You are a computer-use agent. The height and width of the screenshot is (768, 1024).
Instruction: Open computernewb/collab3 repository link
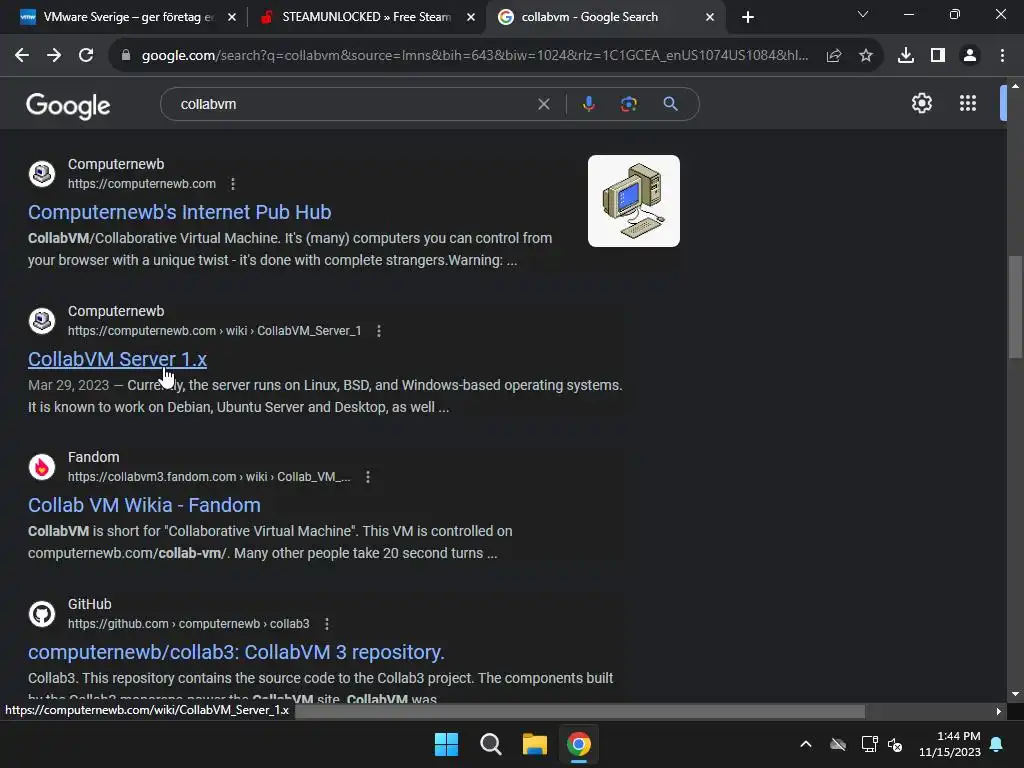tap(236, 652)
